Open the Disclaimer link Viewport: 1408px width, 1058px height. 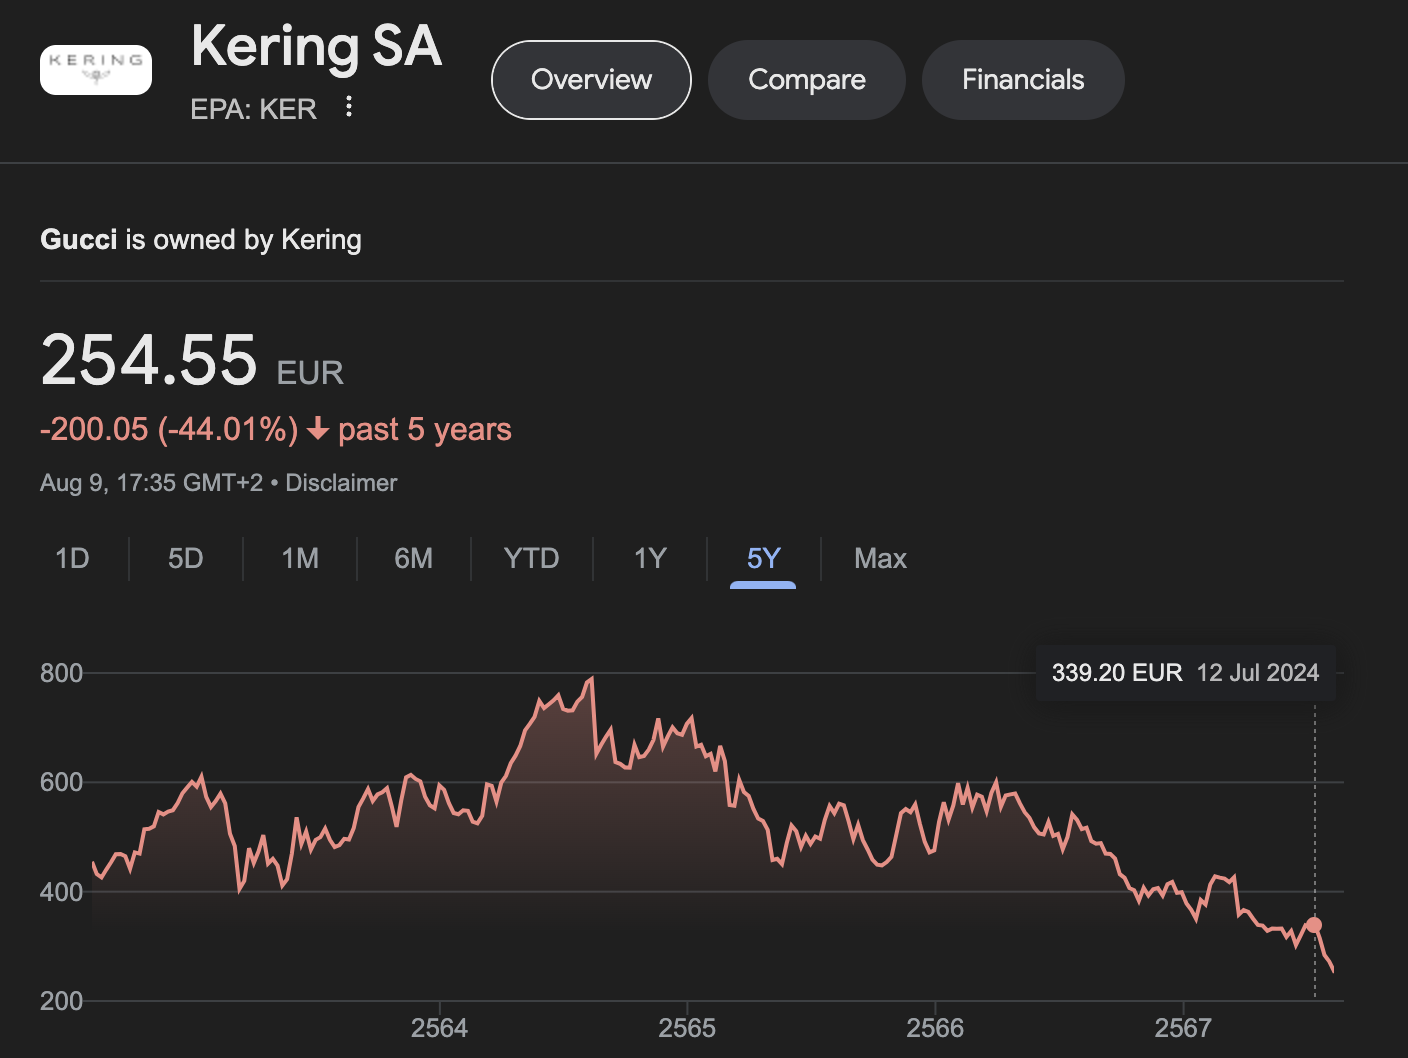341,483
